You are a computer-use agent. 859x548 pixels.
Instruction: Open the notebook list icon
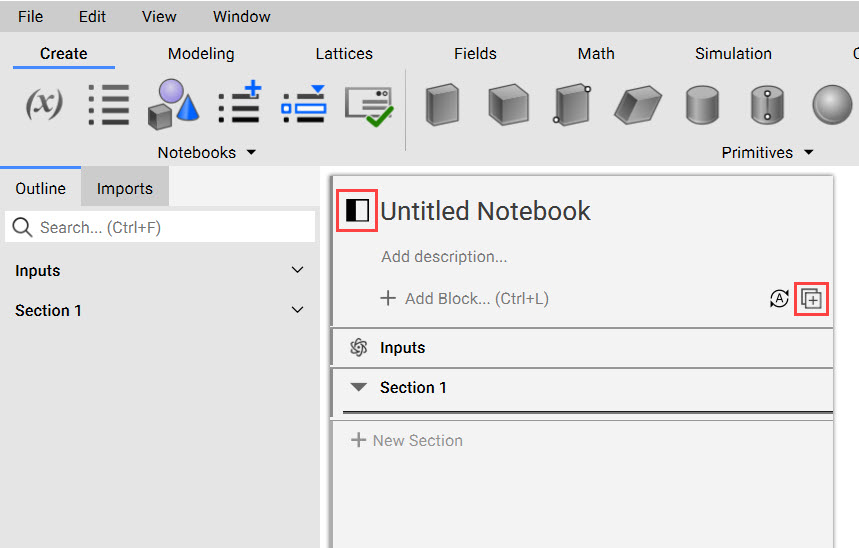tap(109, 104)
